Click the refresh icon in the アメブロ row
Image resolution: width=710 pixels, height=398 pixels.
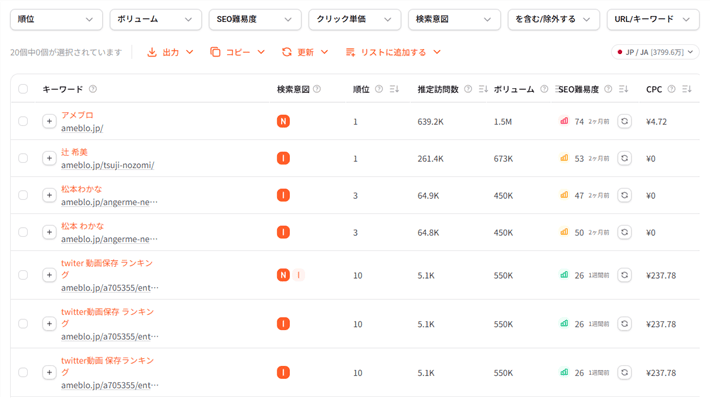(624, 121)
